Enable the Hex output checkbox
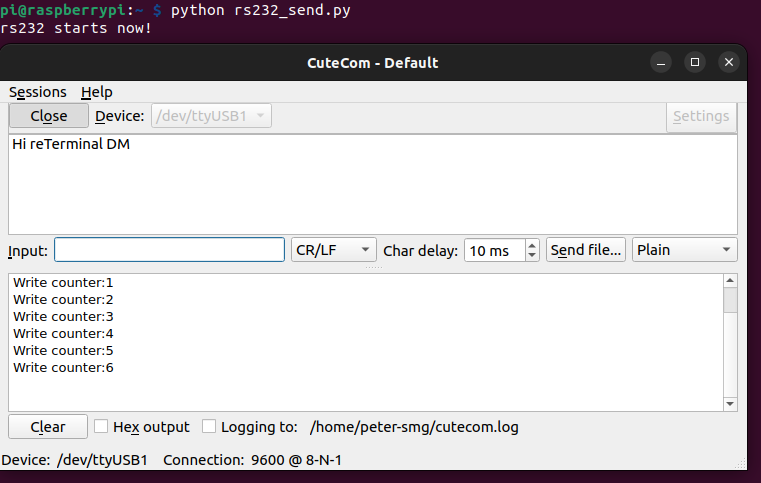The height and width of the screenshot is (483, 761). [x=101, y=426]
